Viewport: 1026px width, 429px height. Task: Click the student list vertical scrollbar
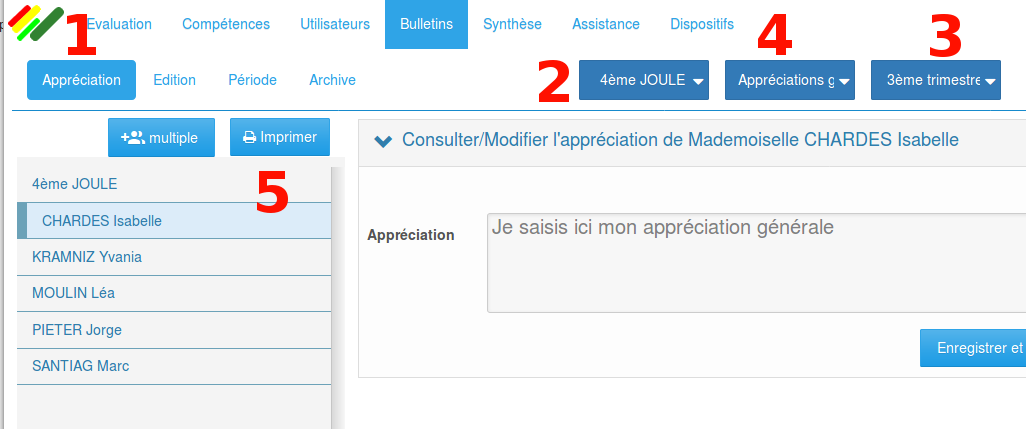338,298
